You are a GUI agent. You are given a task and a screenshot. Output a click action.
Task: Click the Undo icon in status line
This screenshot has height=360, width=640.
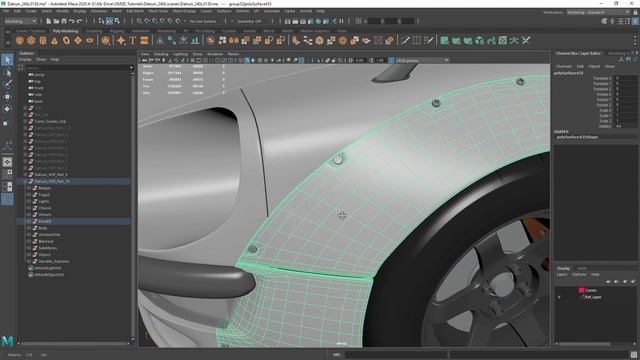tap(72, 21)
